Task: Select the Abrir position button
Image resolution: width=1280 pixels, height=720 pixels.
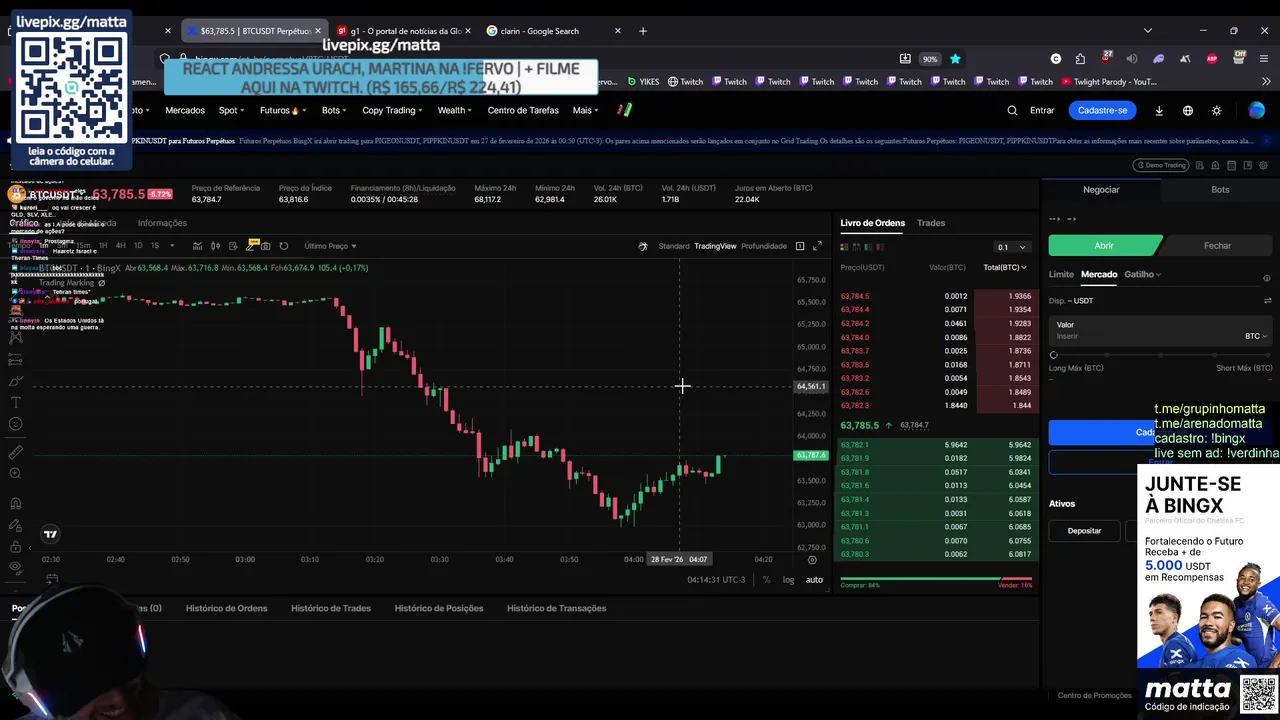Action: click(x=1104, y=245)
